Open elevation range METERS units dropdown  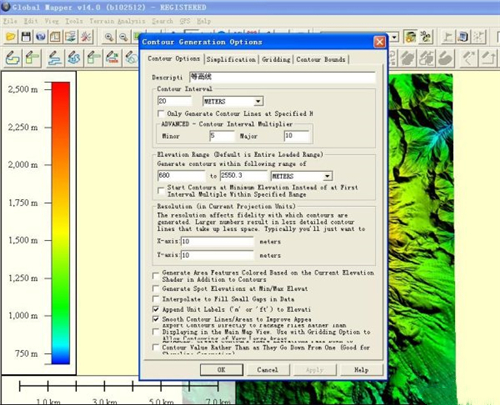point(327,176)
